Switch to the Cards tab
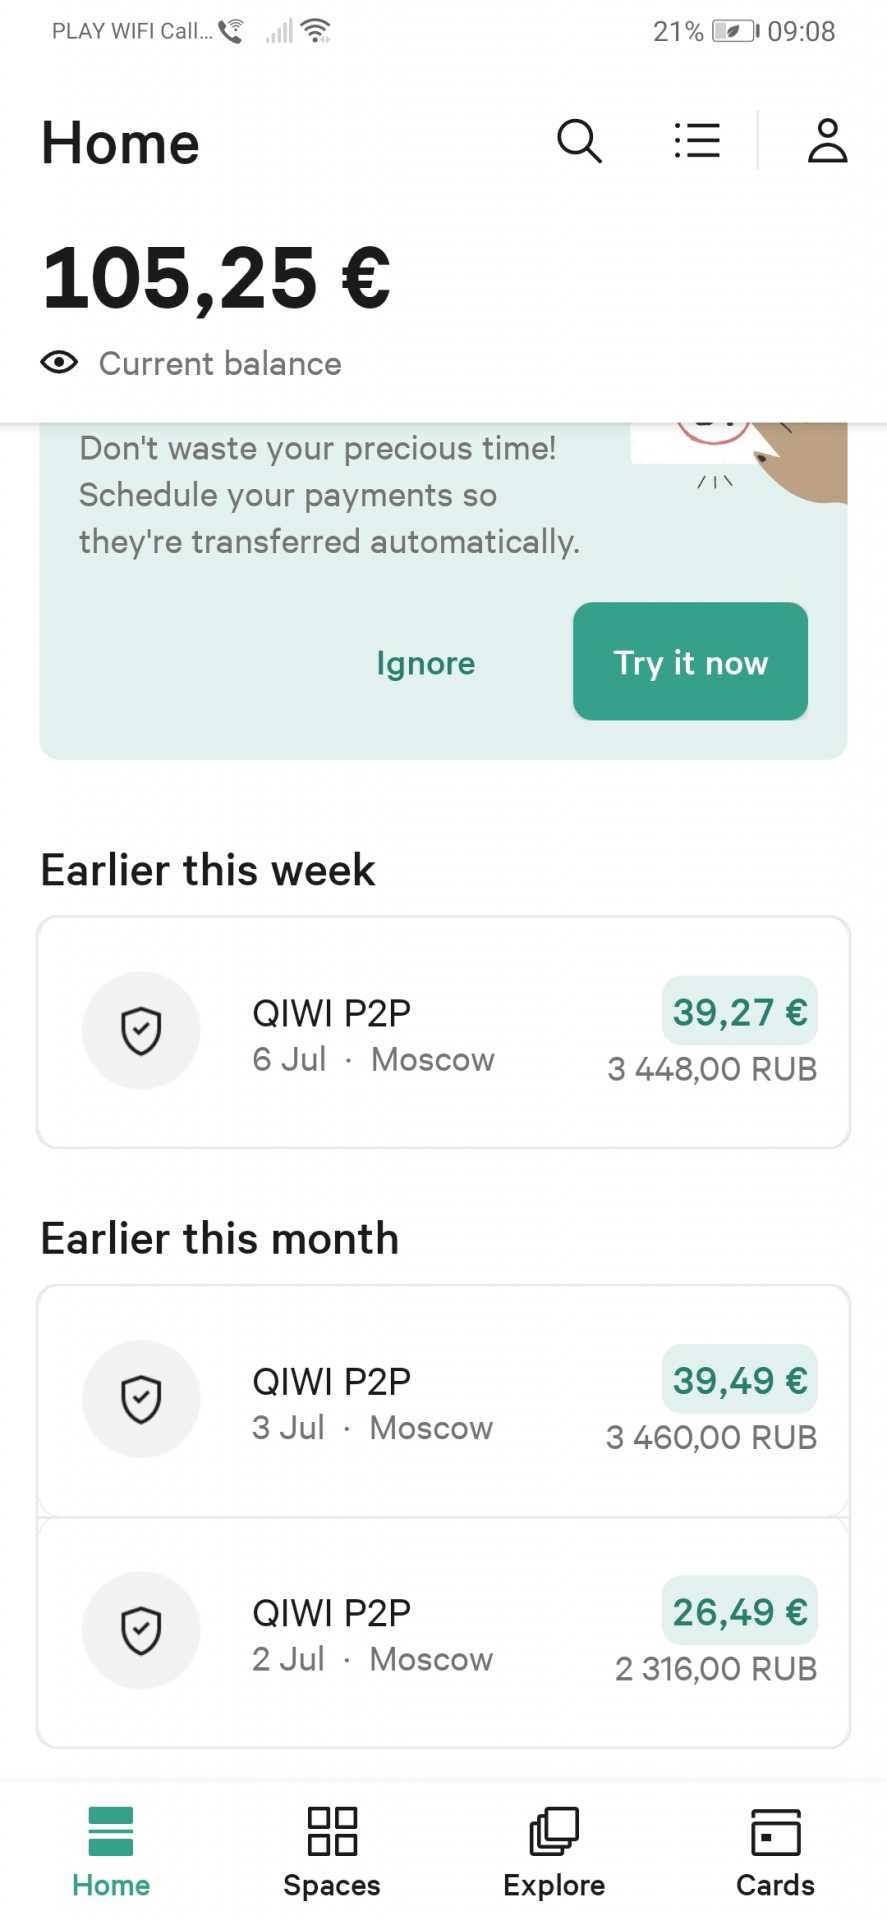 tap(775, 1852)
